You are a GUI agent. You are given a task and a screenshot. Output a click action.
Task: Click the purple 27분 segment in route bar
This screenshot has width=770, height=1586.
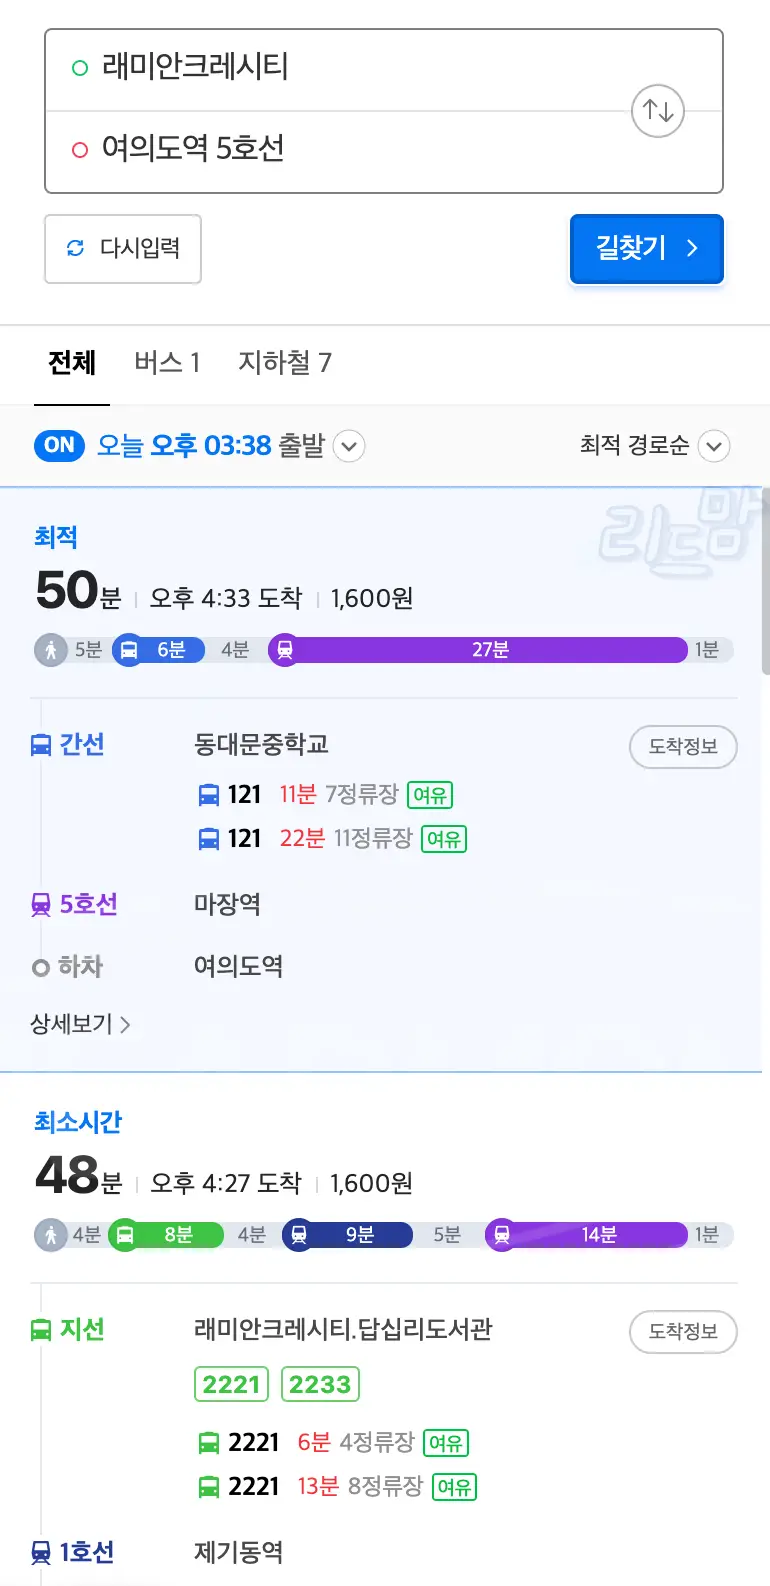[489, 649]
